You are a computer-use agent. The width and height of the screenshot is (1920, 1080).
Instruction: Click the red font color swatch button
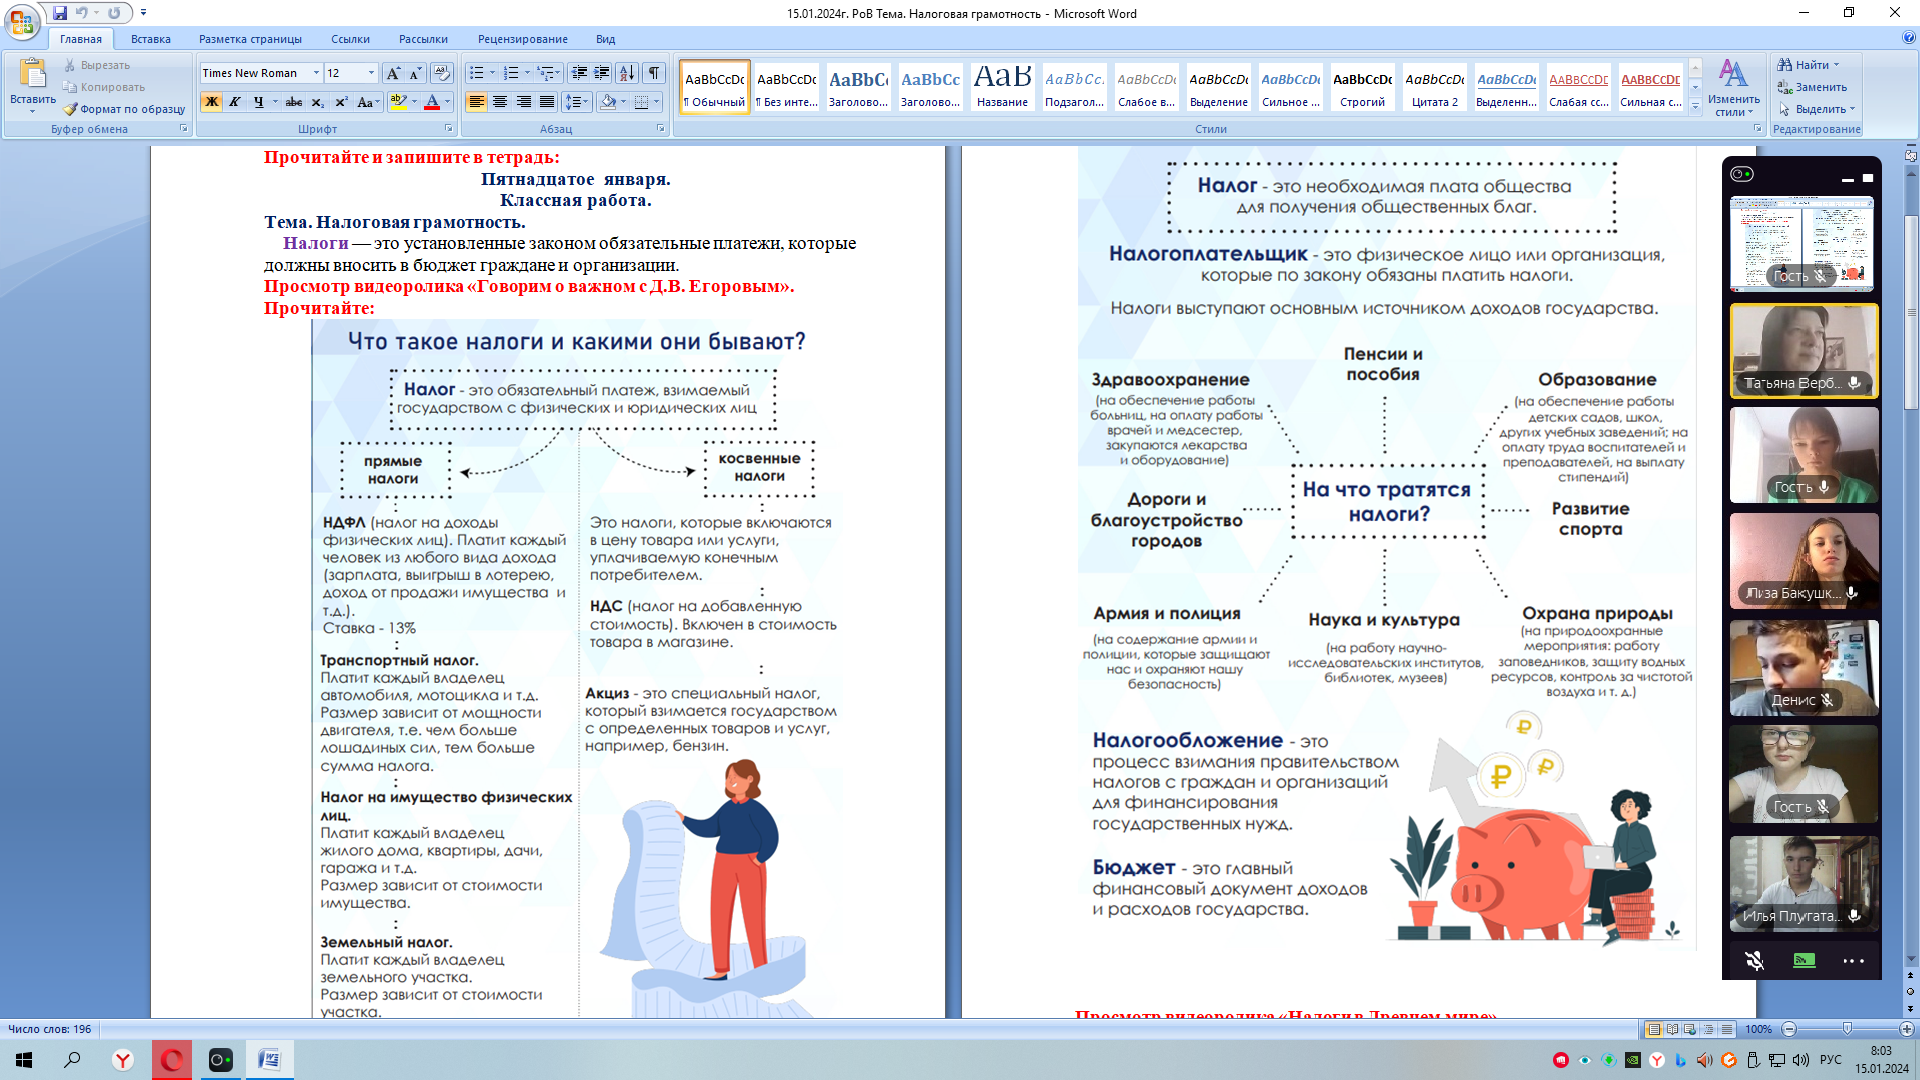[432, 102]
